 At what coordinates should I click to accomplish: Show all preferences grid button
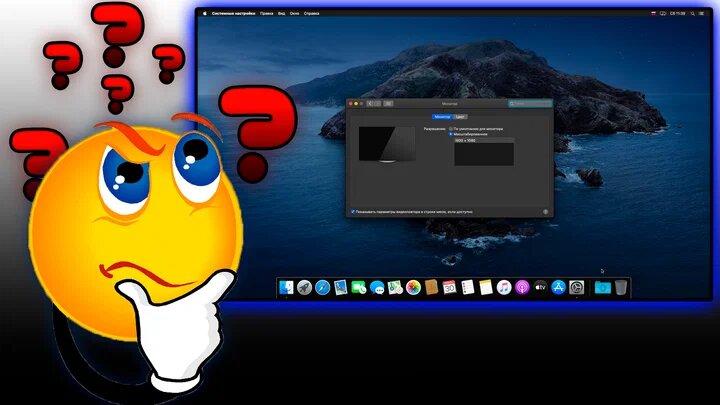click(x=388, y=104)
